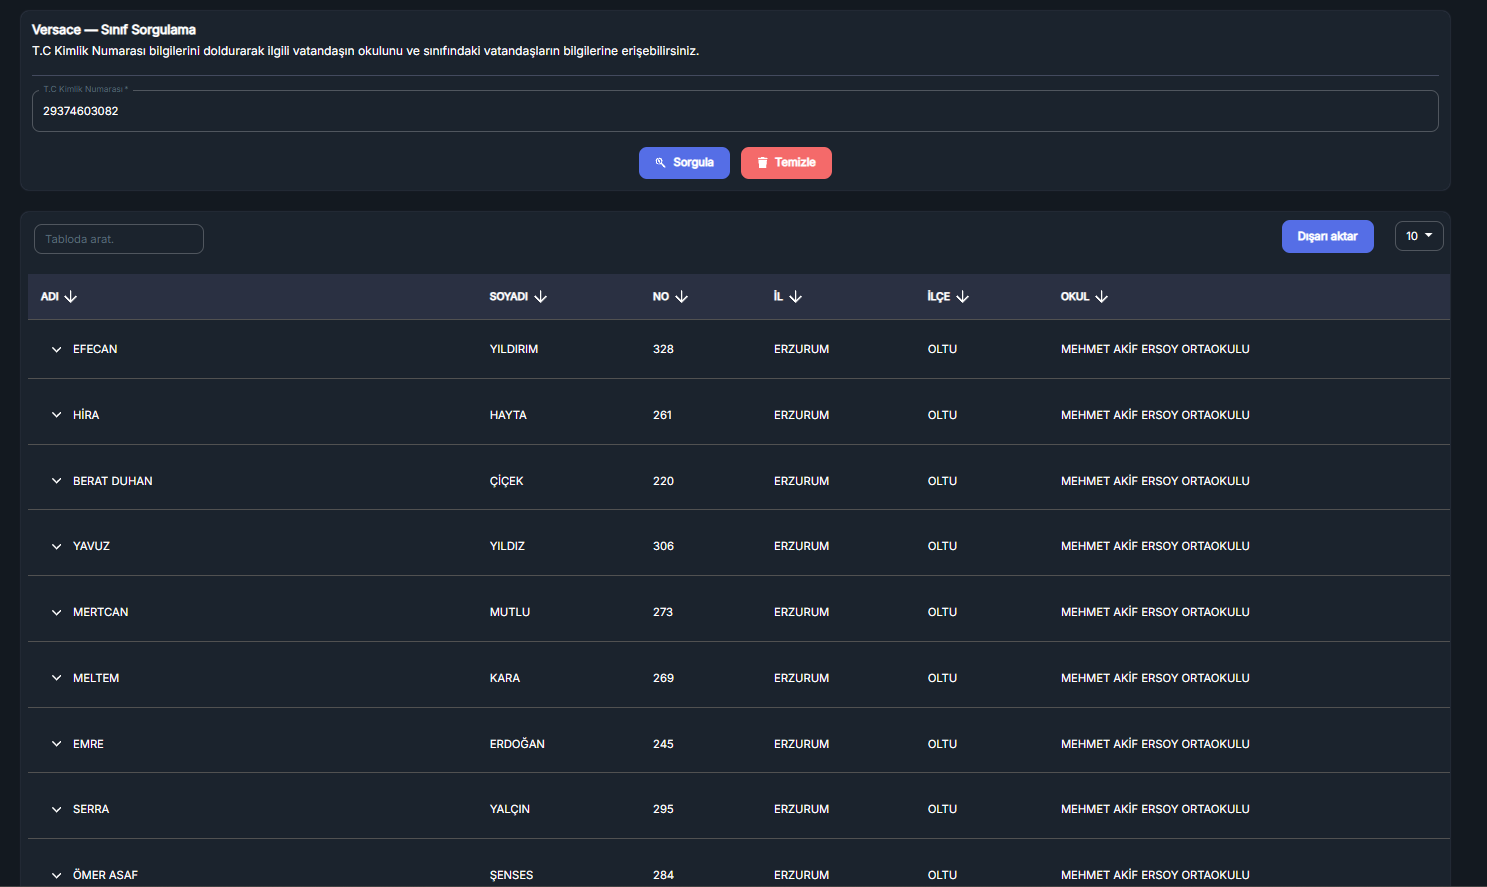Click the surname YALÇIN cell

510,809
